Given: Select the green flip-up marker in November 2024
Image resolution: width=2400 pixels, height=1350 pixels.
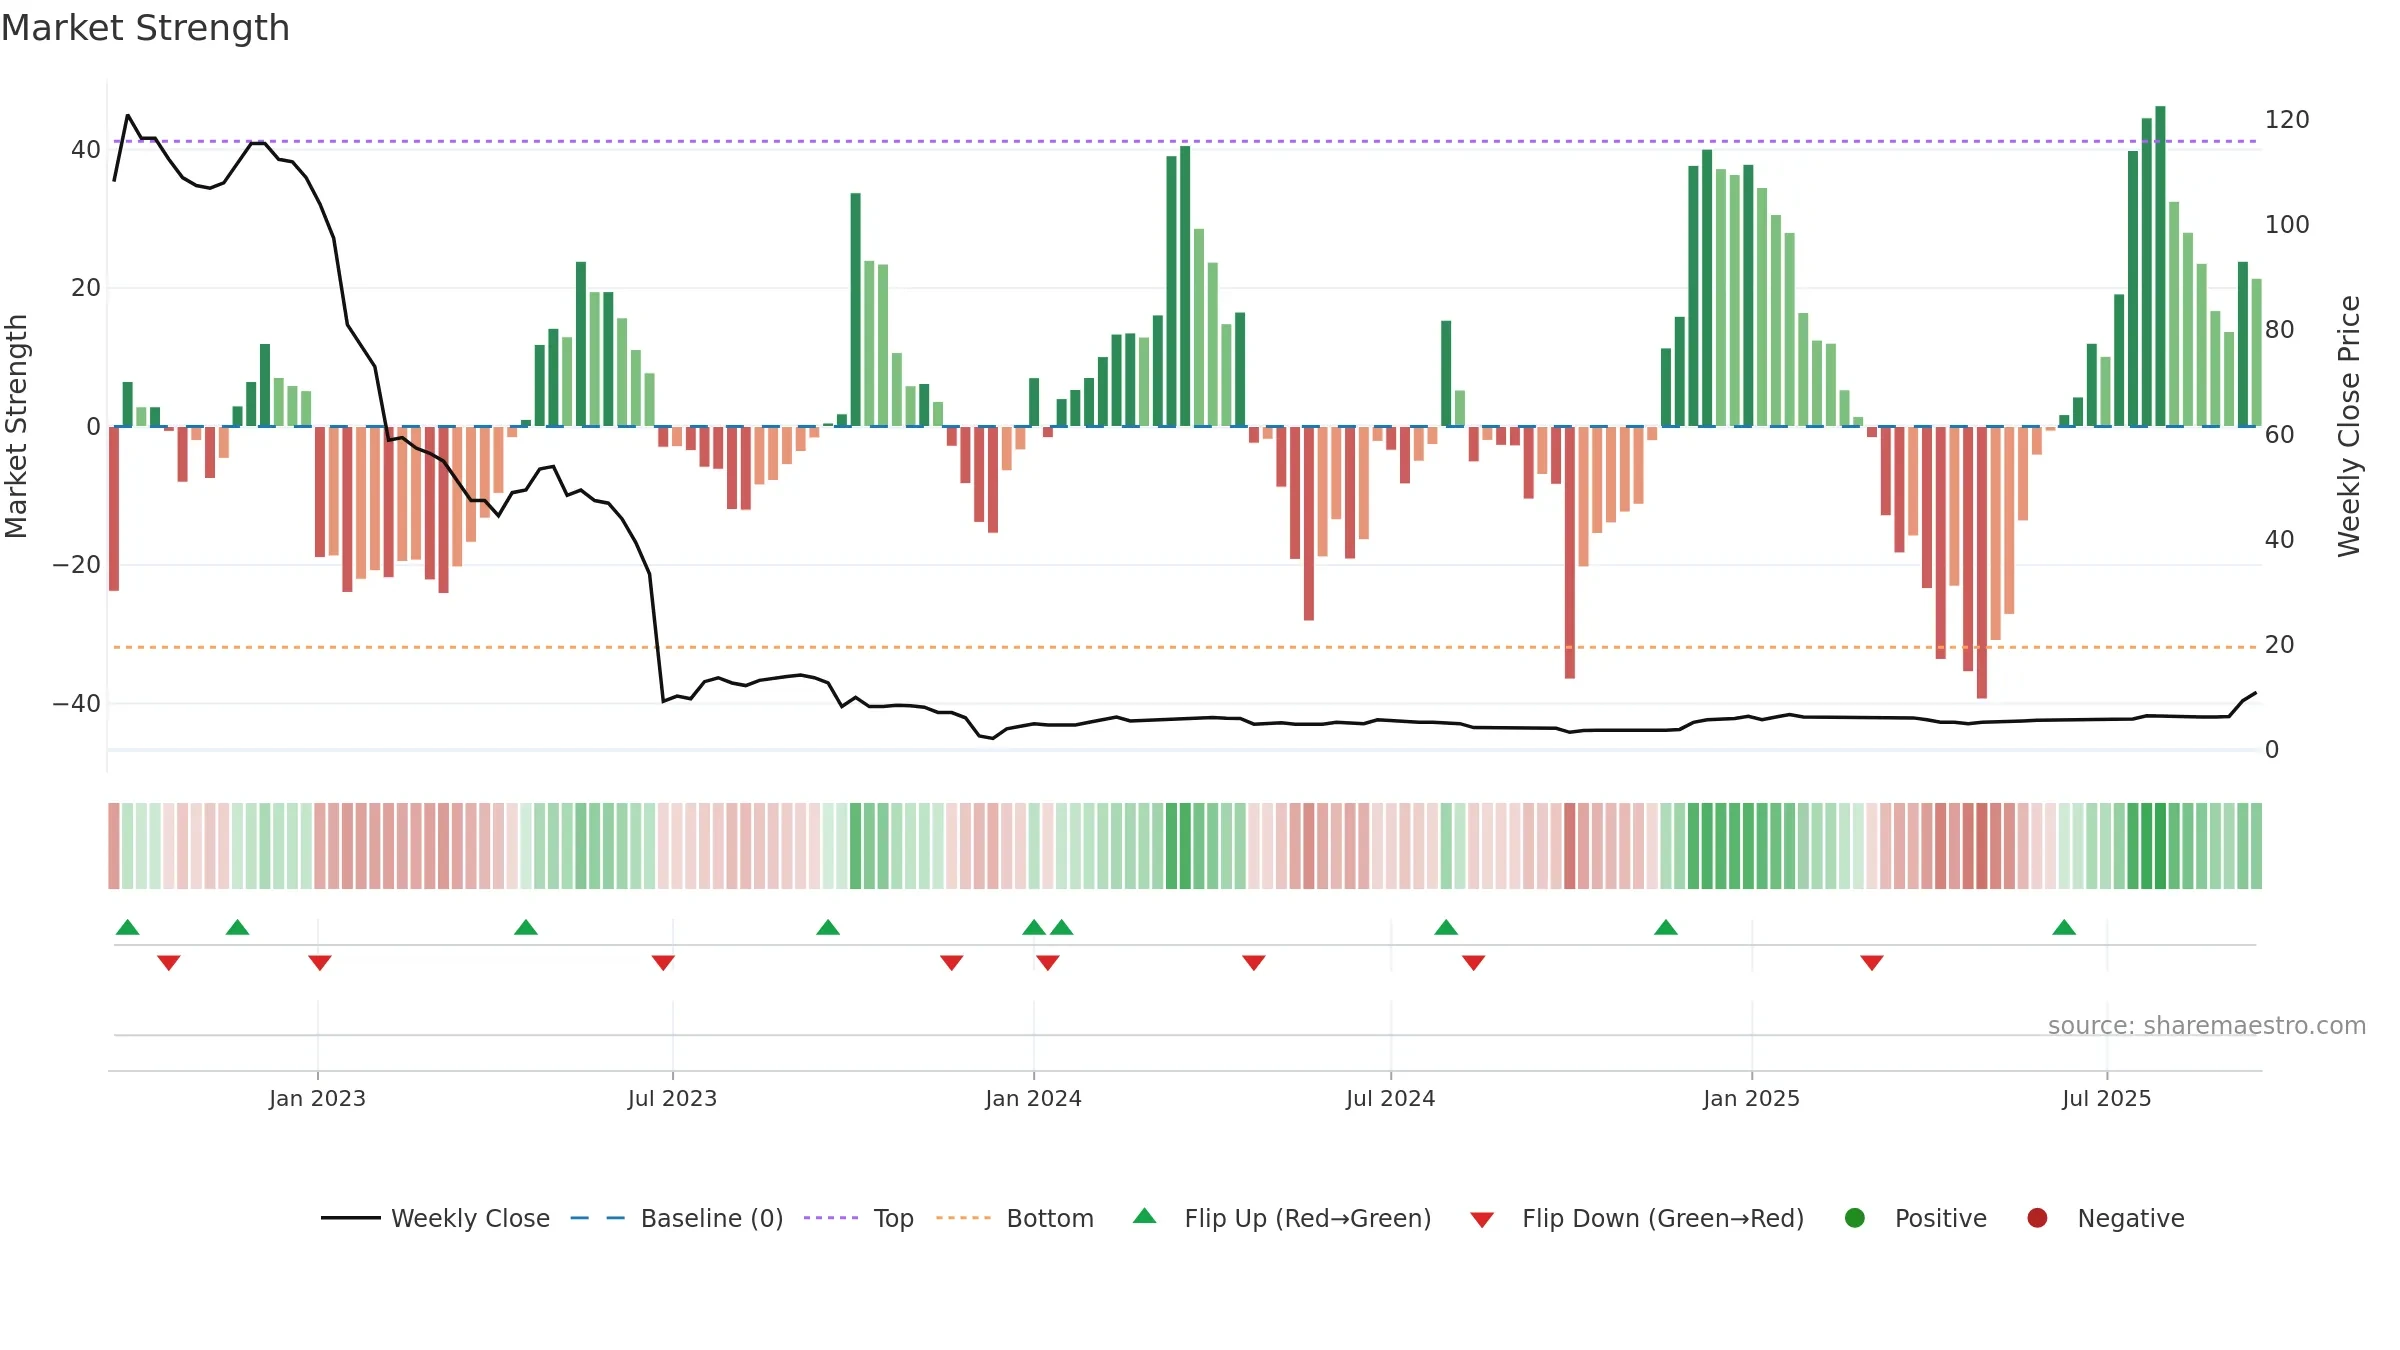Looking at the screenshot, I should point(1666,927).
